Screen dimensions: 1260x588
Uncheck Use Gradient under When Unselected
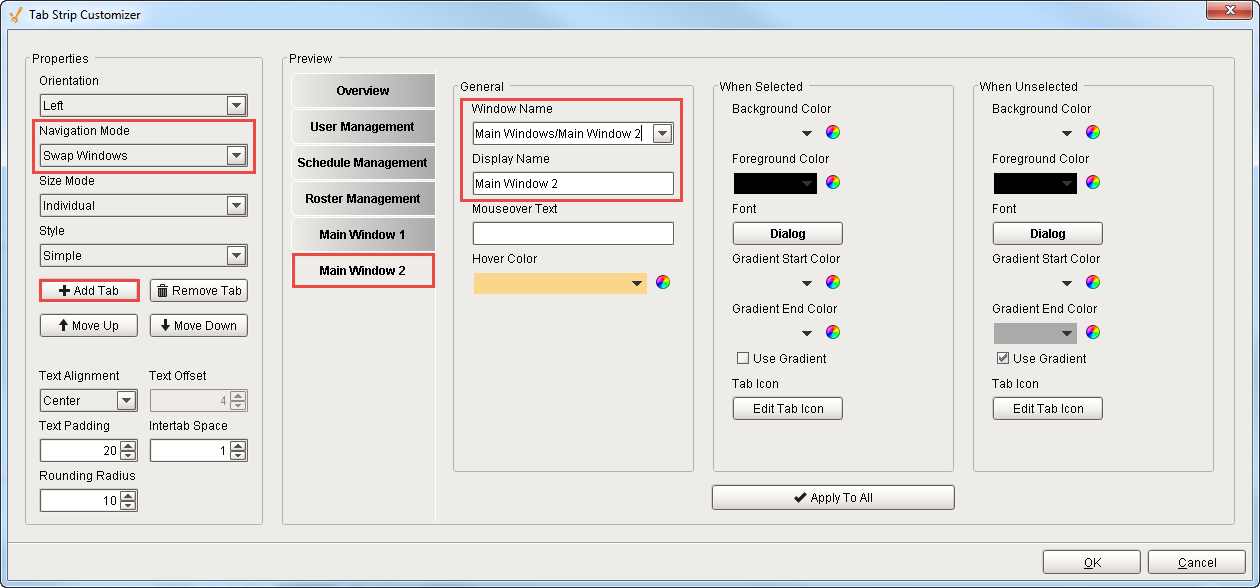[1003, 358]
